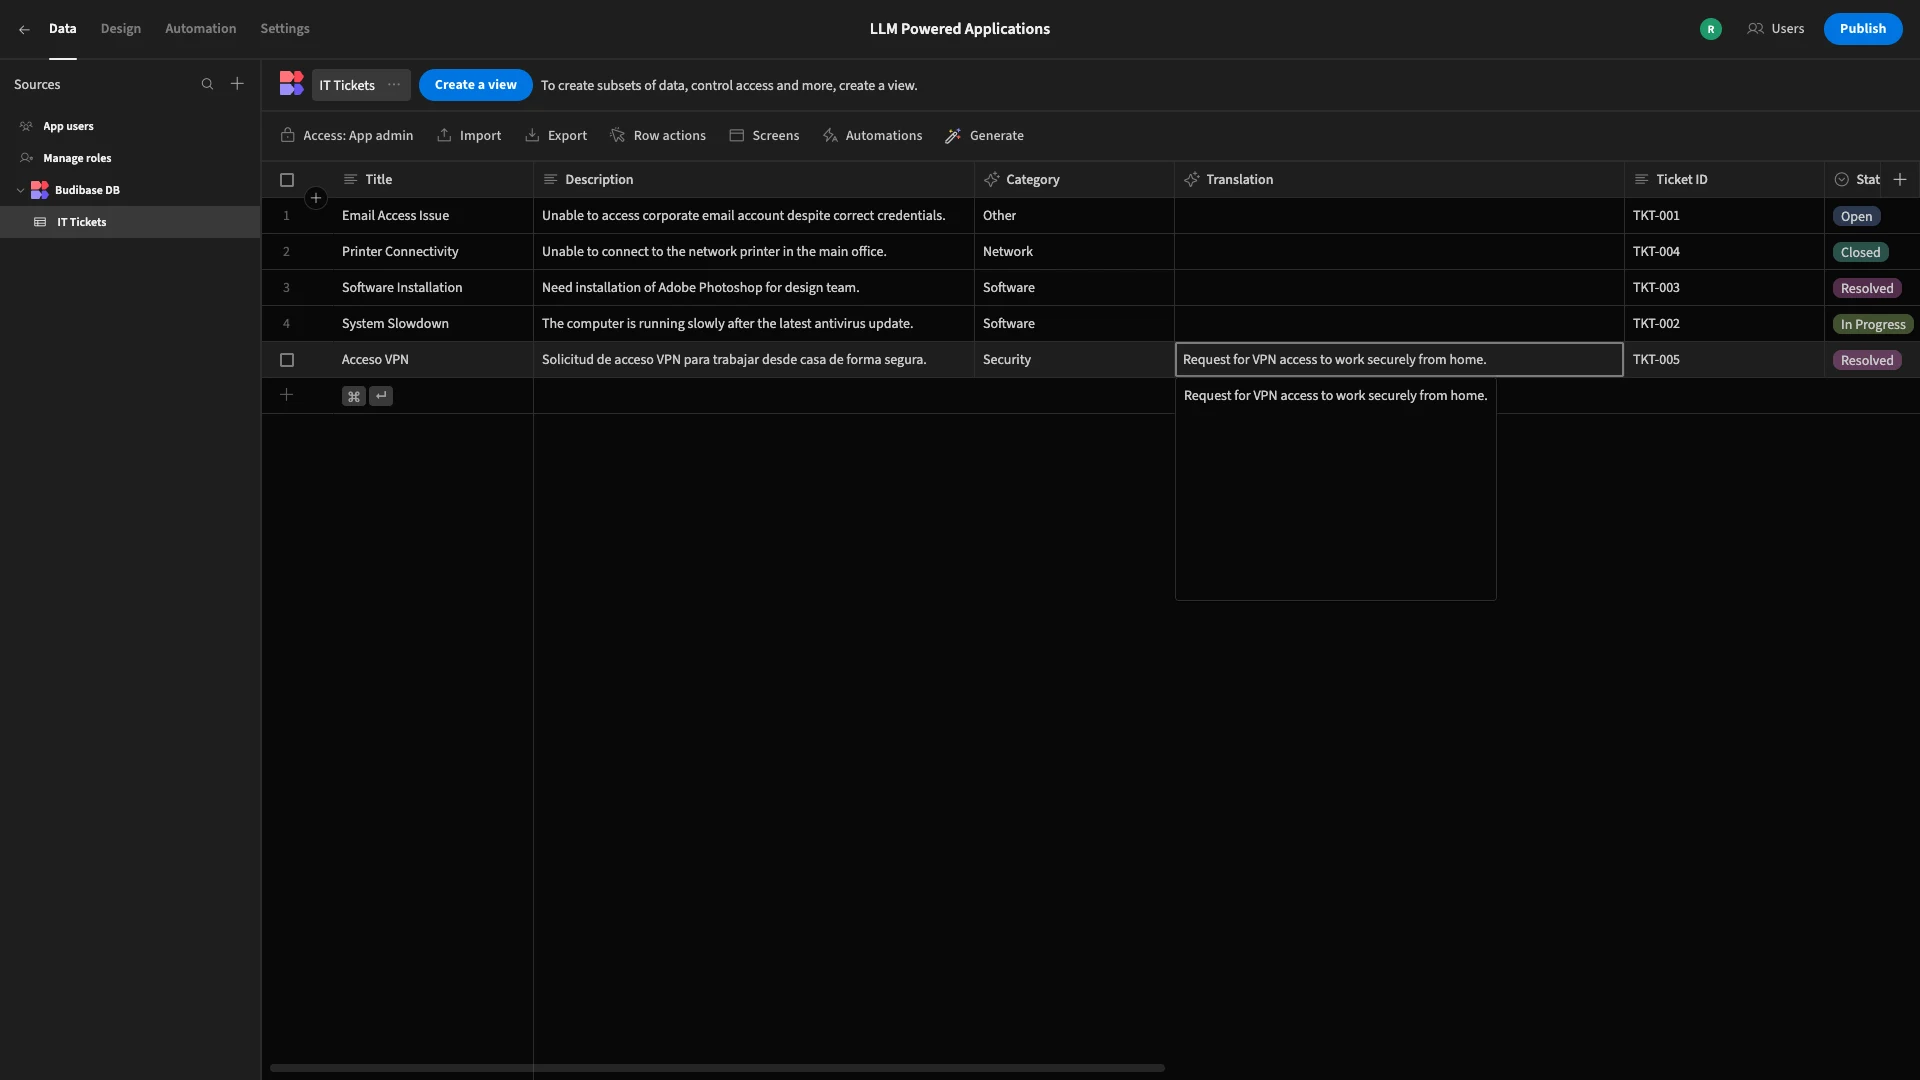The height and width of the screenshot is (1080, 1920).
Task: Click the Export button
Action: coord(556,136)
